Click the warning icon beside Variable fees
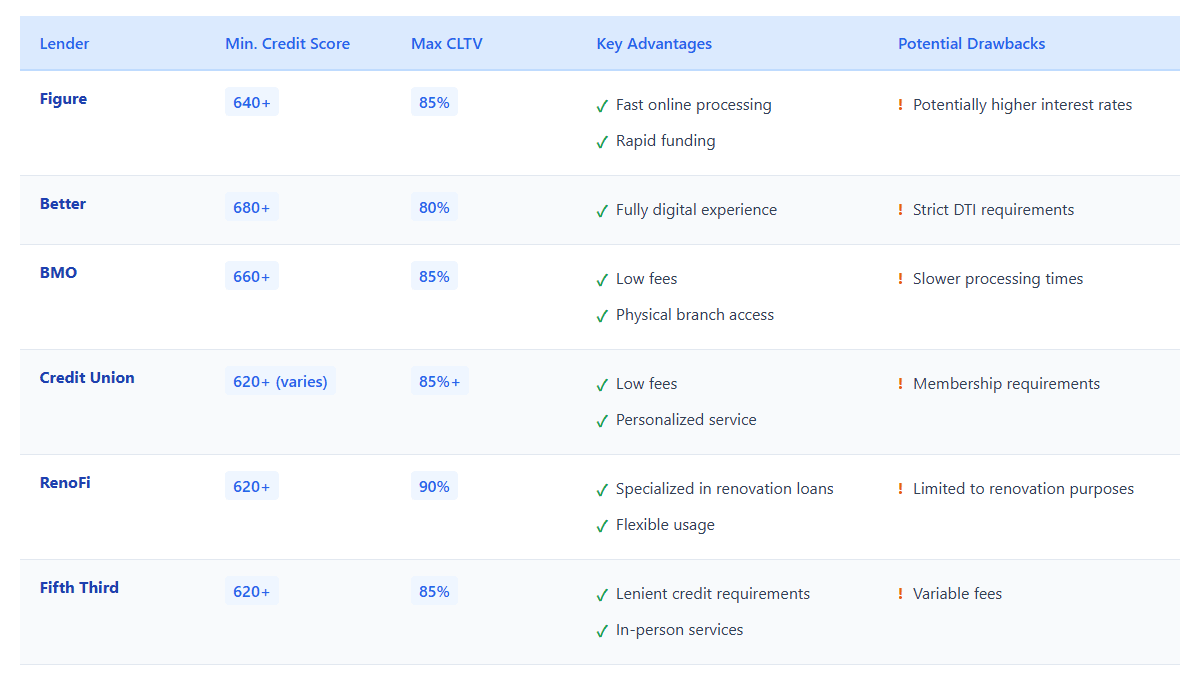1199x681 pixels. point(900,594)
